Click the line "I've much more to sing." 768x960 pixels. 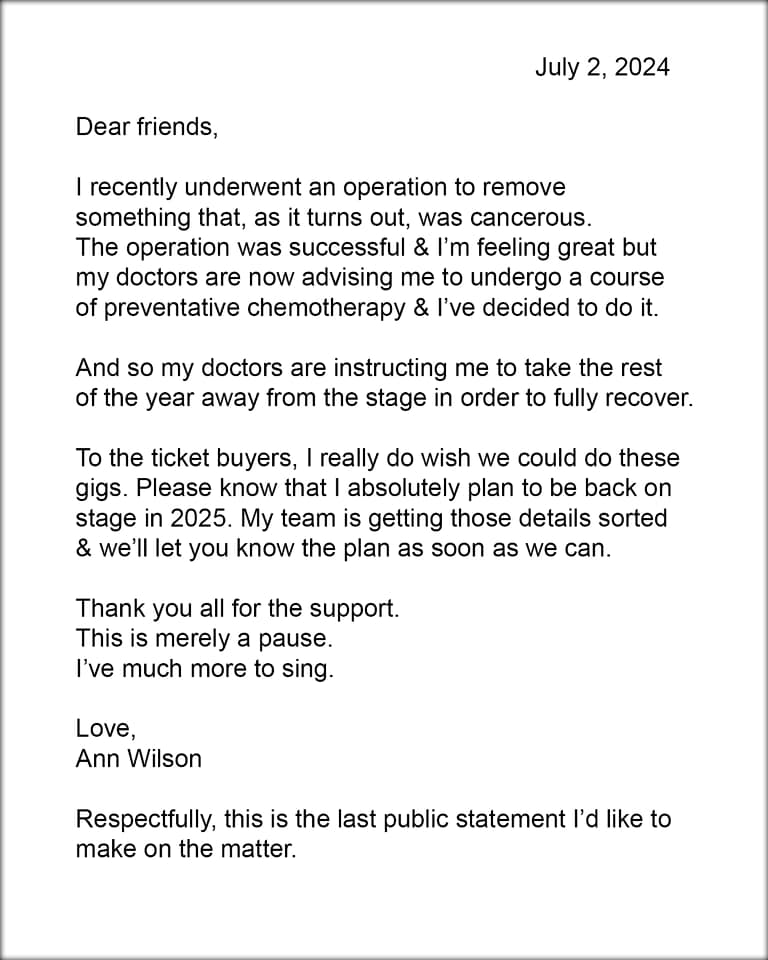(205, 669)
